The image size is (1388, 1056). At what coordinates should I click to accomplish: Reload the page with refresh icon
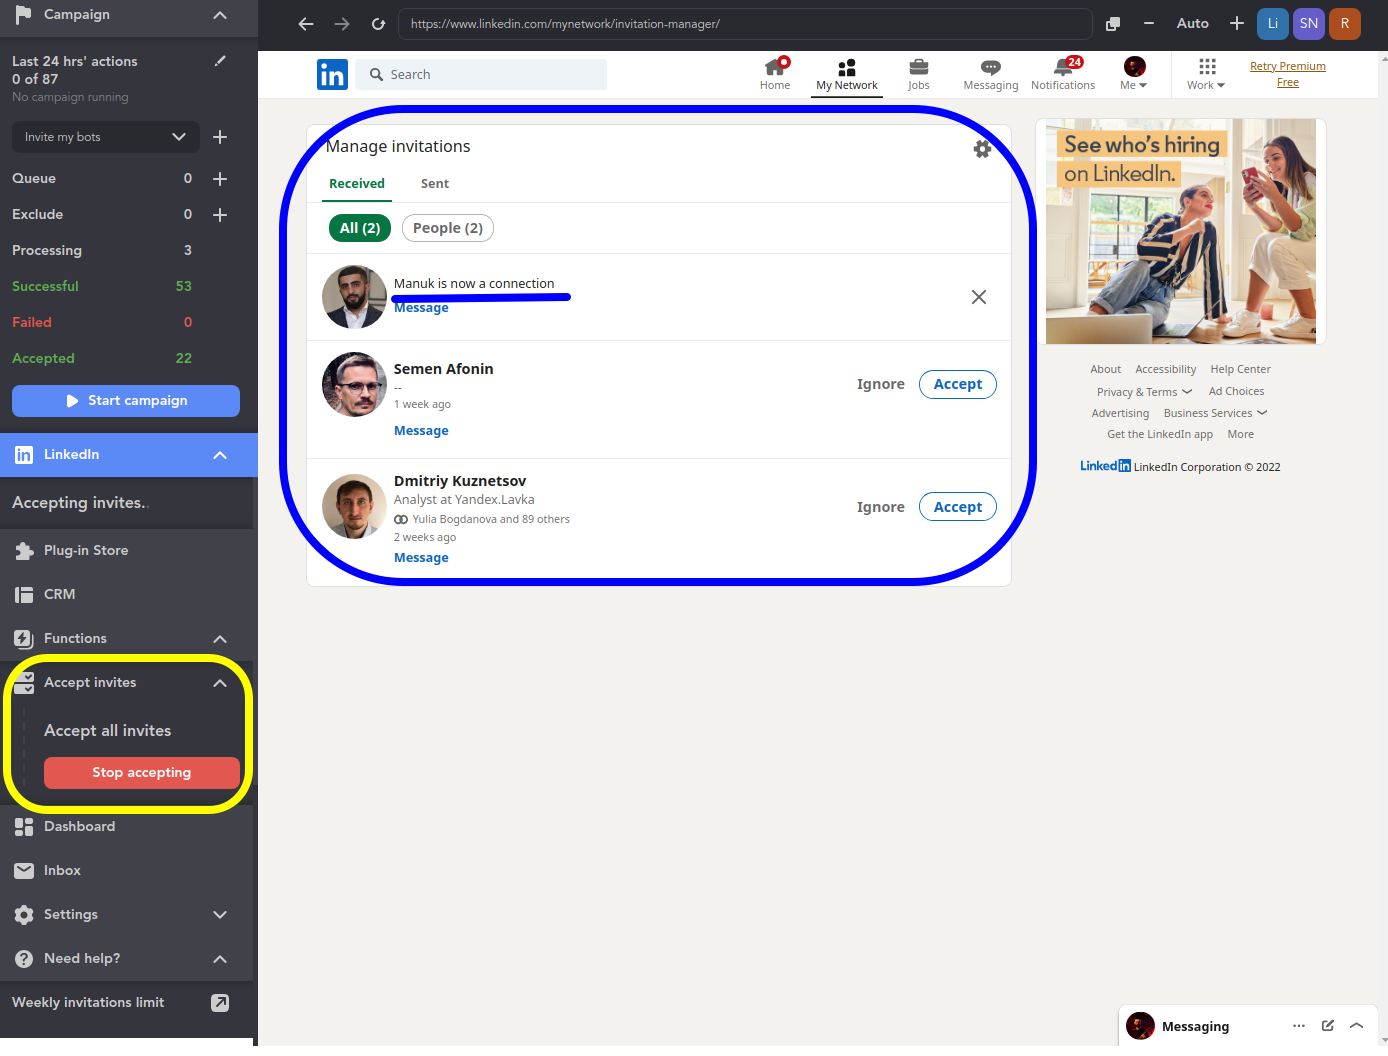click(x=378, y=23)
